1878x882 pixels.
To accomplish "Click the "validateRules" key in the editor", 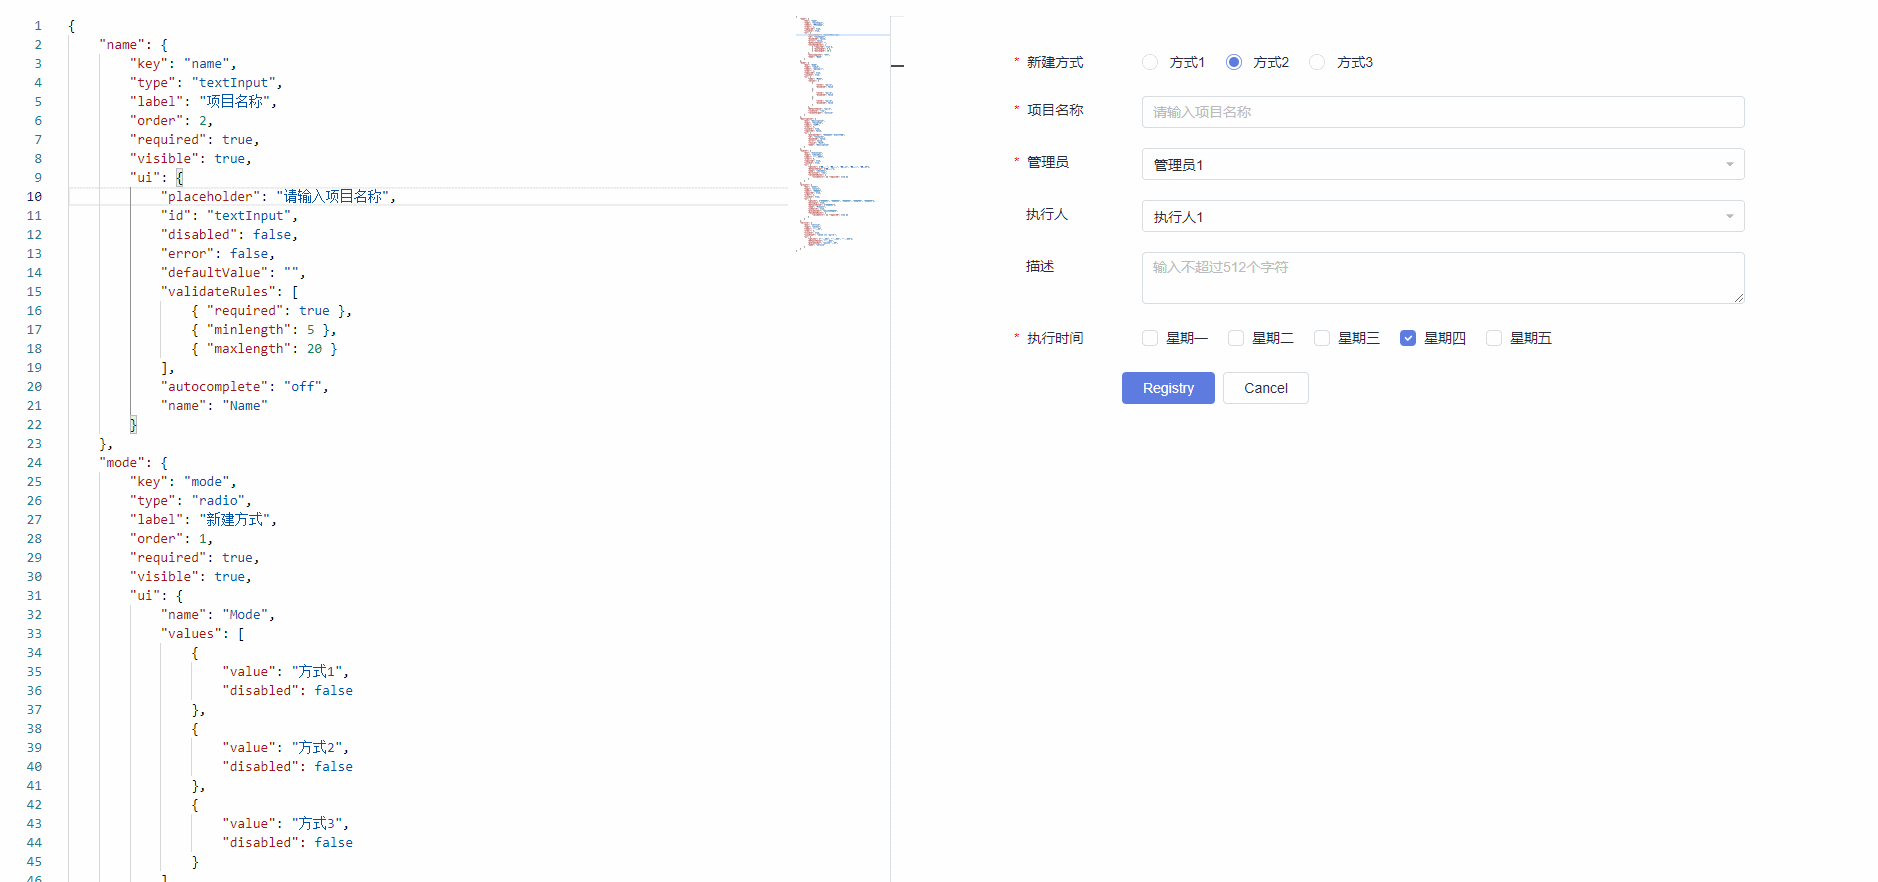I will pos(219,292).
